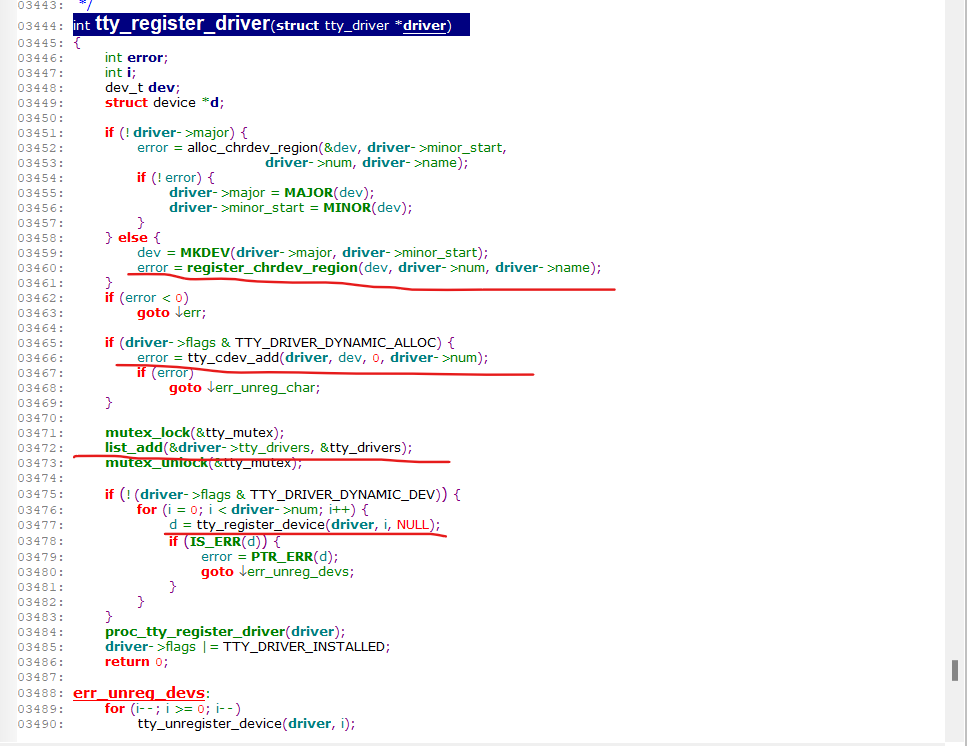
Task: Click the err_unreg_devs label link
Action: (139, 692)
